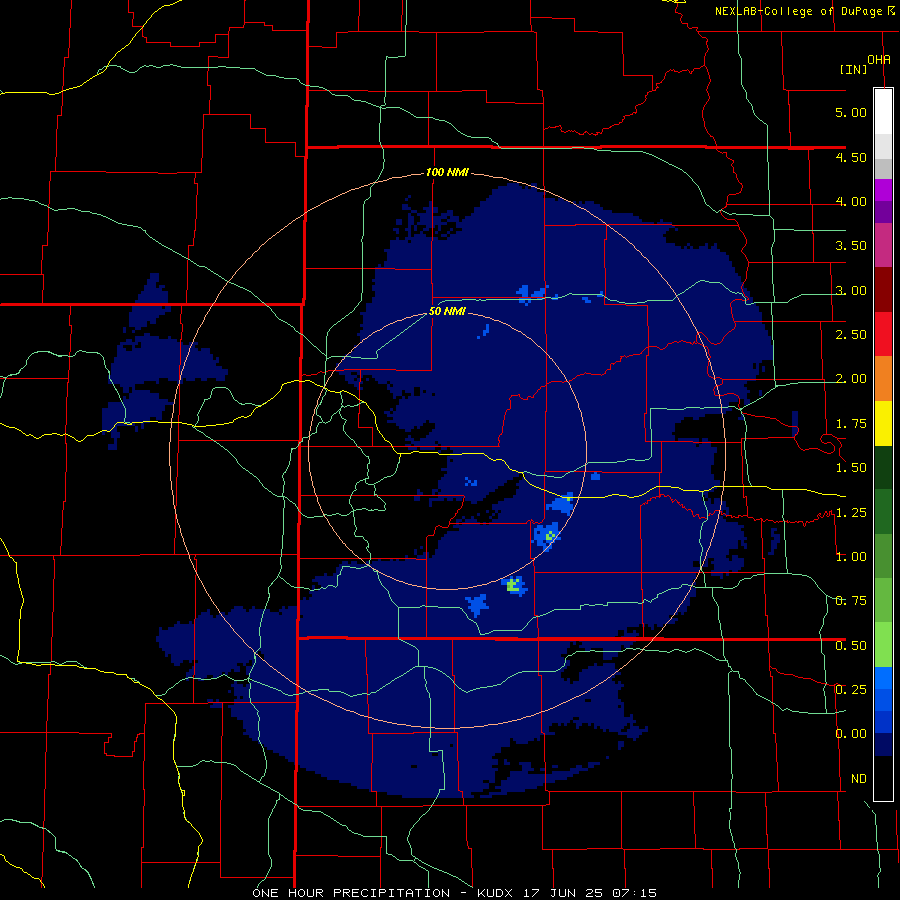Select the 4.50 legend value
This screenshot has width=900, height=900.
pyautogui.click(x=851, y=157)
